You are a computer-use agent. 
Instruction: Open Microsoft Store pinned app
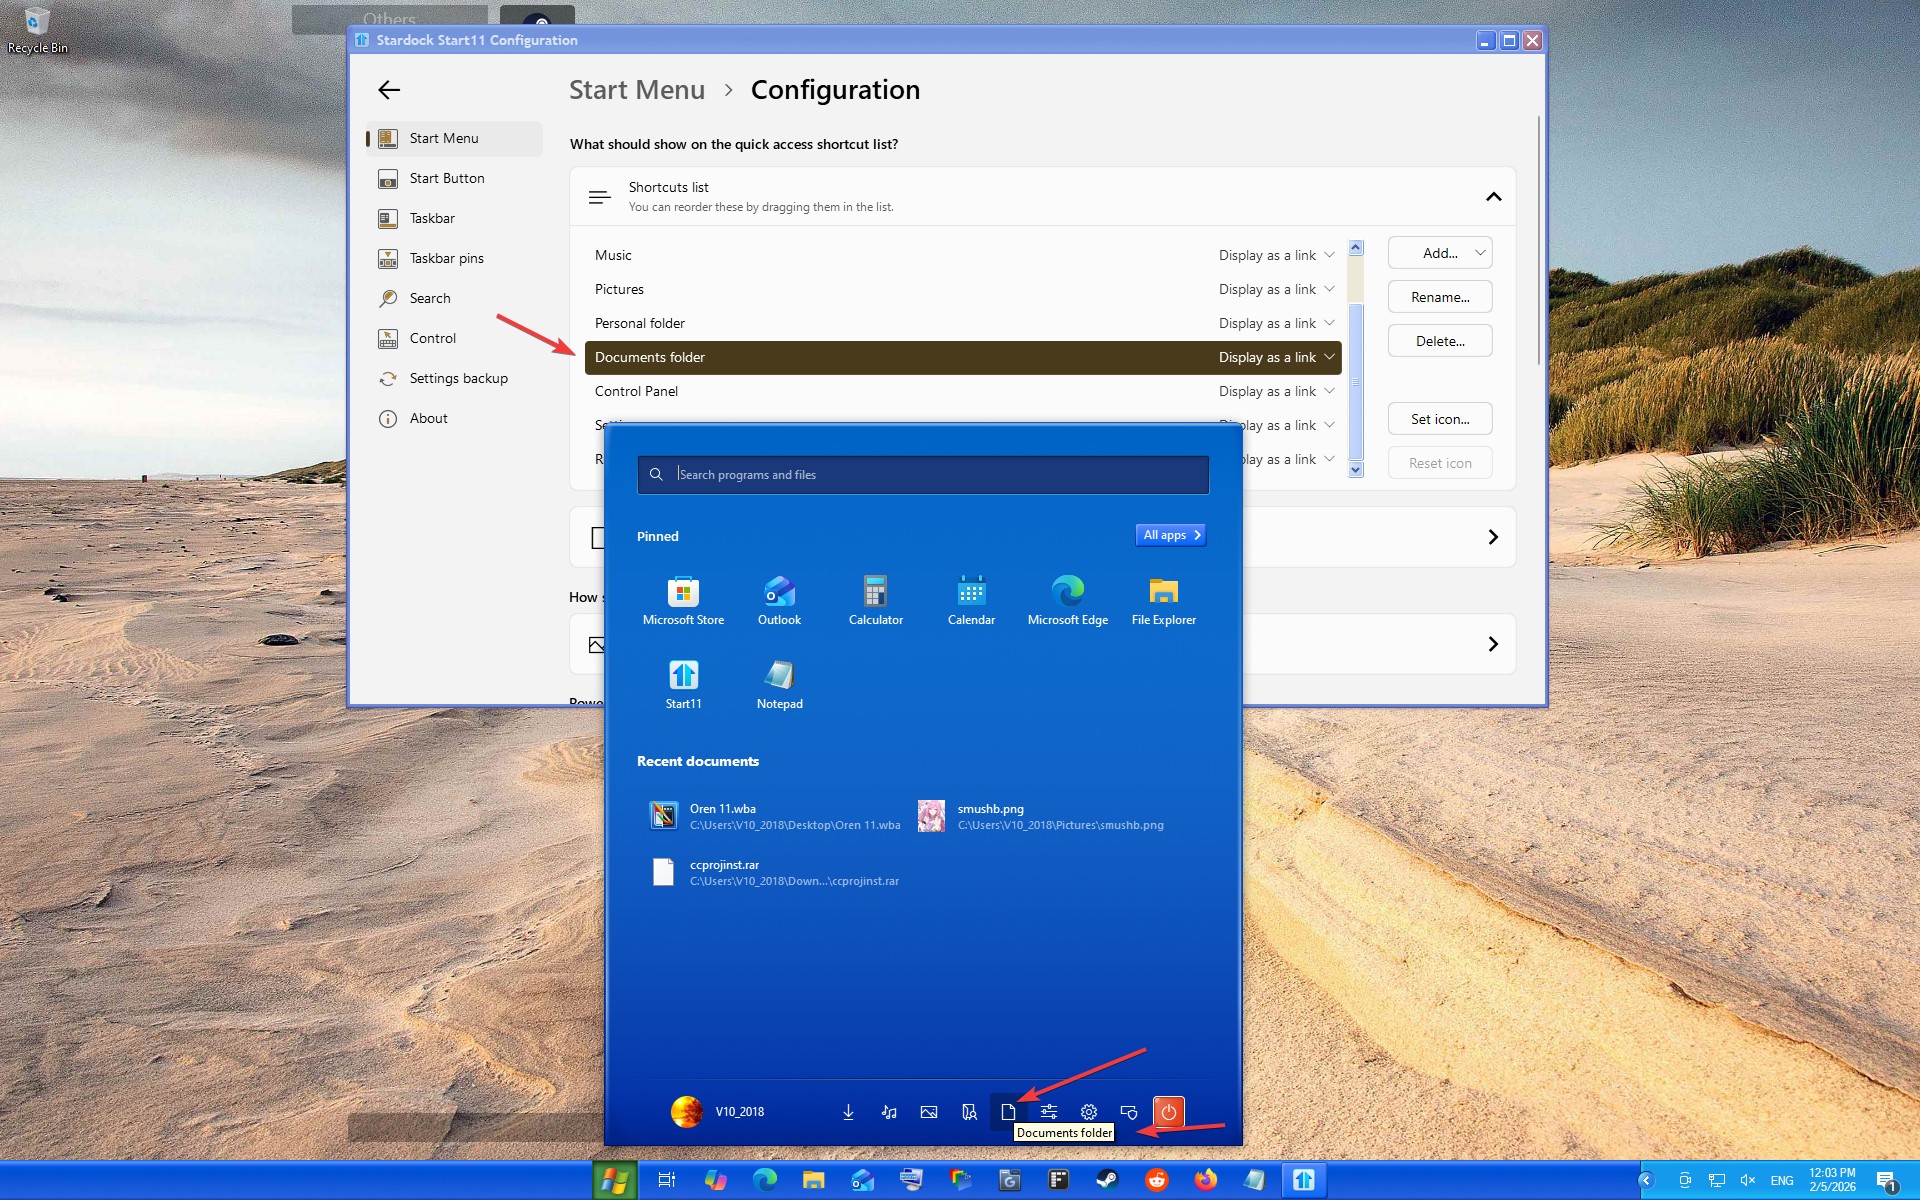(x=683, y=599)
